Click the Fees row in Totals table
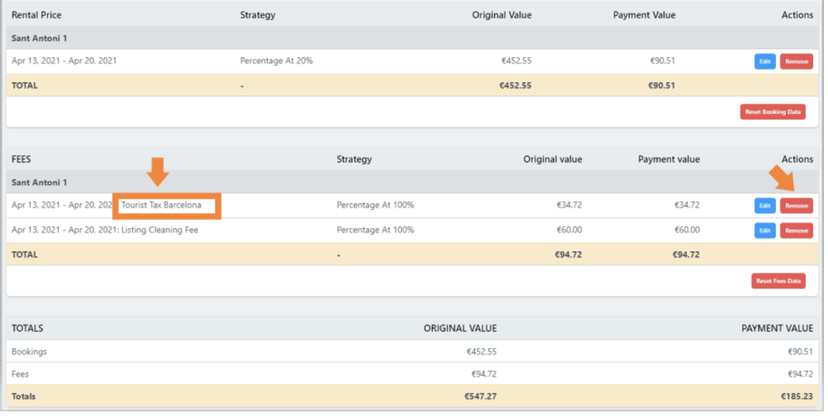 click(22, 374)
